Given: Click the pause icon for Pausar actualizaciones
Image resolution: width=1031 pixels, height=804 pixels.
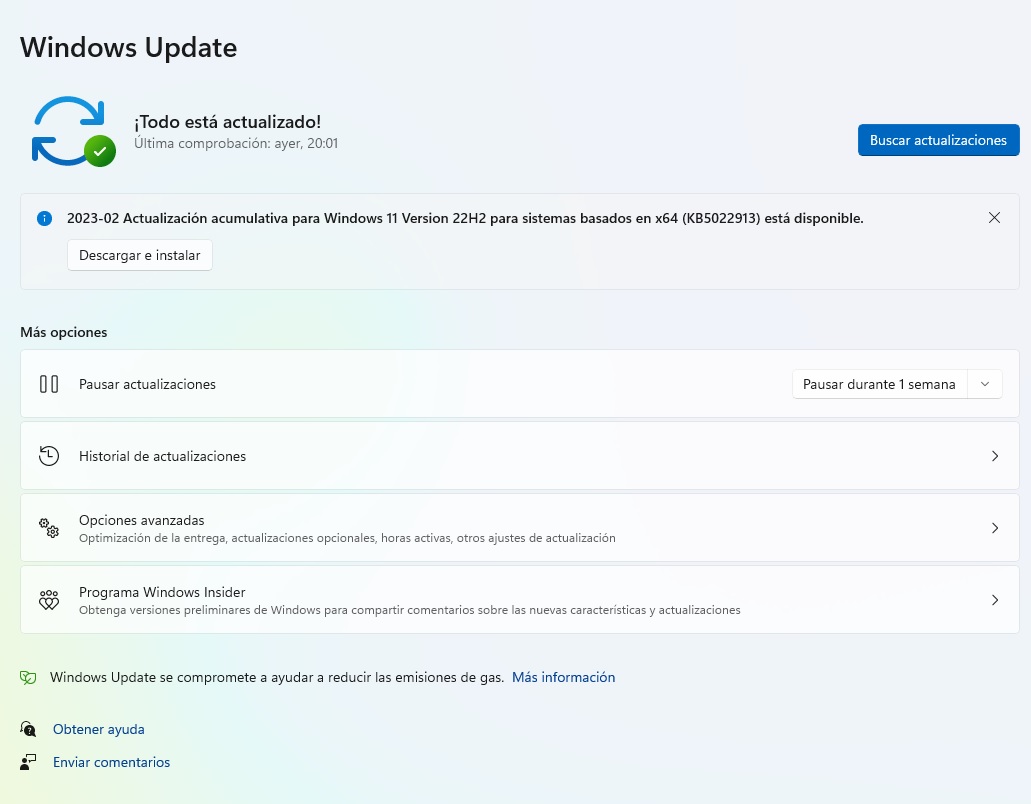Looking at the screenshot, I should [49, 384].
